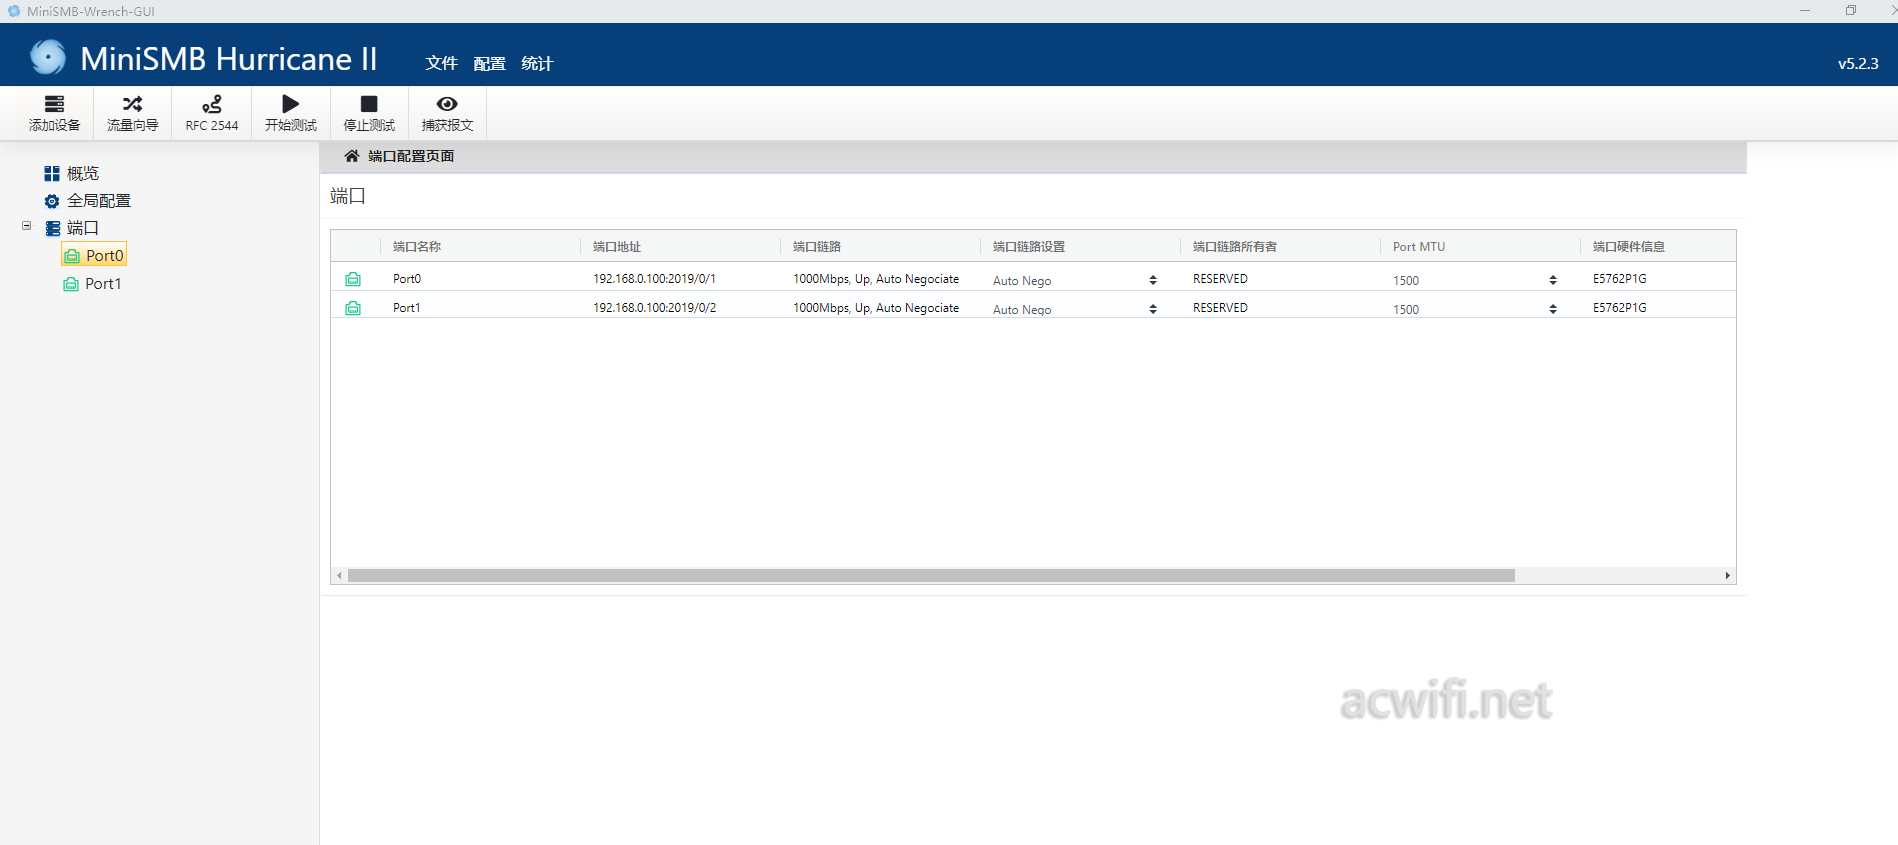The image size is (1898, 845).
Task: Click Port0 hardware info E5762P1G
Action: 1620,279
